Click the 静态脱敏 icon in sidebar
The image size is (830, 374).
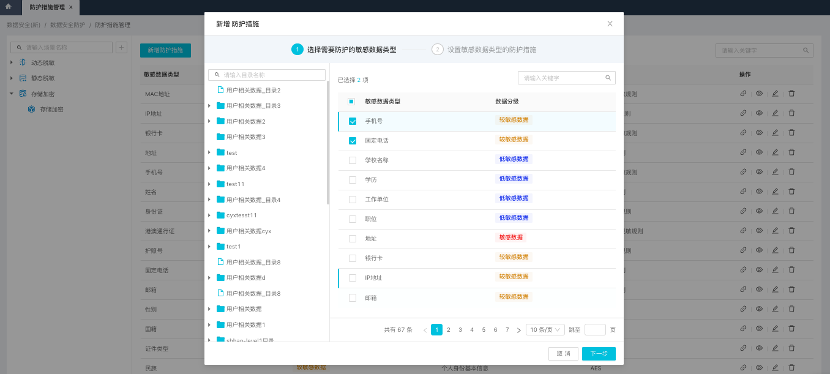[x=23, y=78]
